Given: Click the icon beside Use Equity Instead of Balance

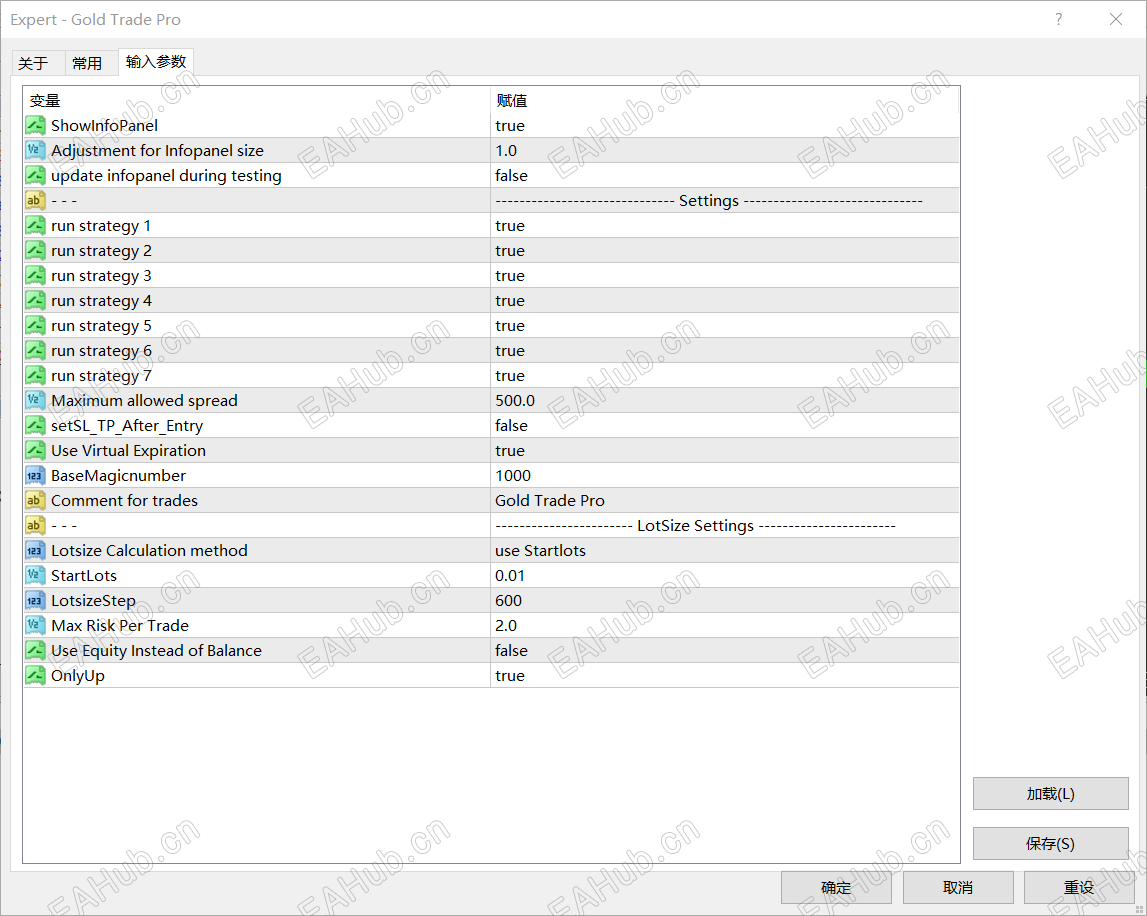Looking at the screenshot, I should click(35, 650).
